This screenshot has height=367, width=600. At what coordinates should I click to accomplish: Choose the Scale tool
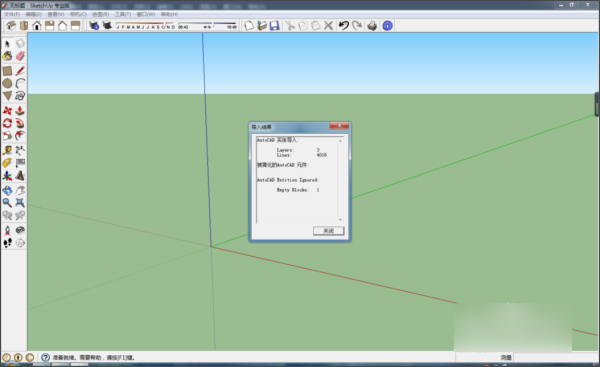(7, 135)
